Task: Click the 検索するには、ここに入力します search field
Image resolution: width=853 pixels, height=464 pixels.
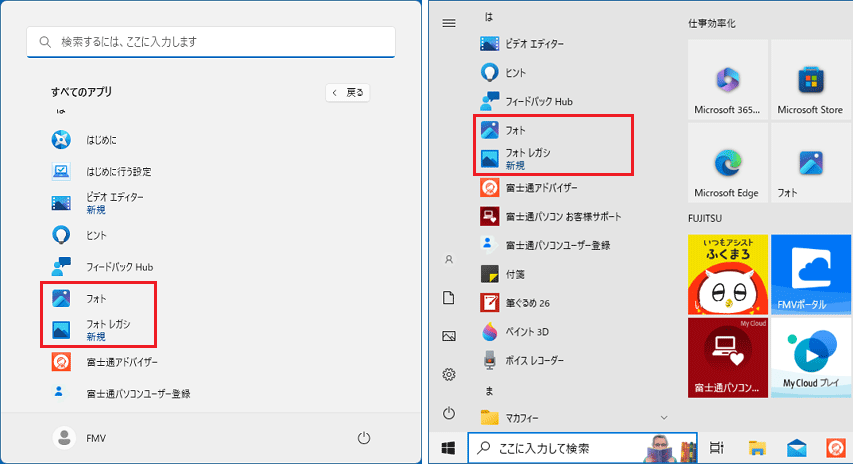Action: (x=211, y=42)
